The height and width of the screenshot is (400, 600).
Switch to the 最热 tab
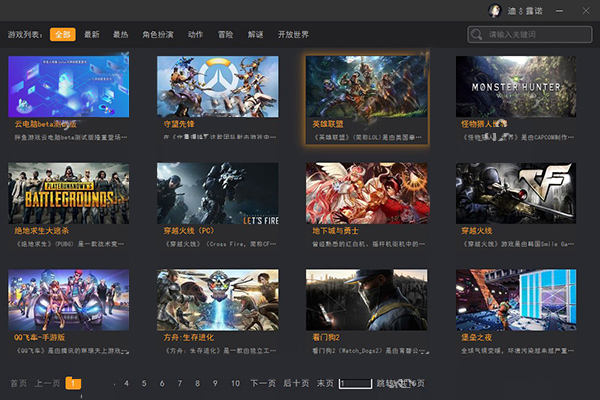coord(121,34)
